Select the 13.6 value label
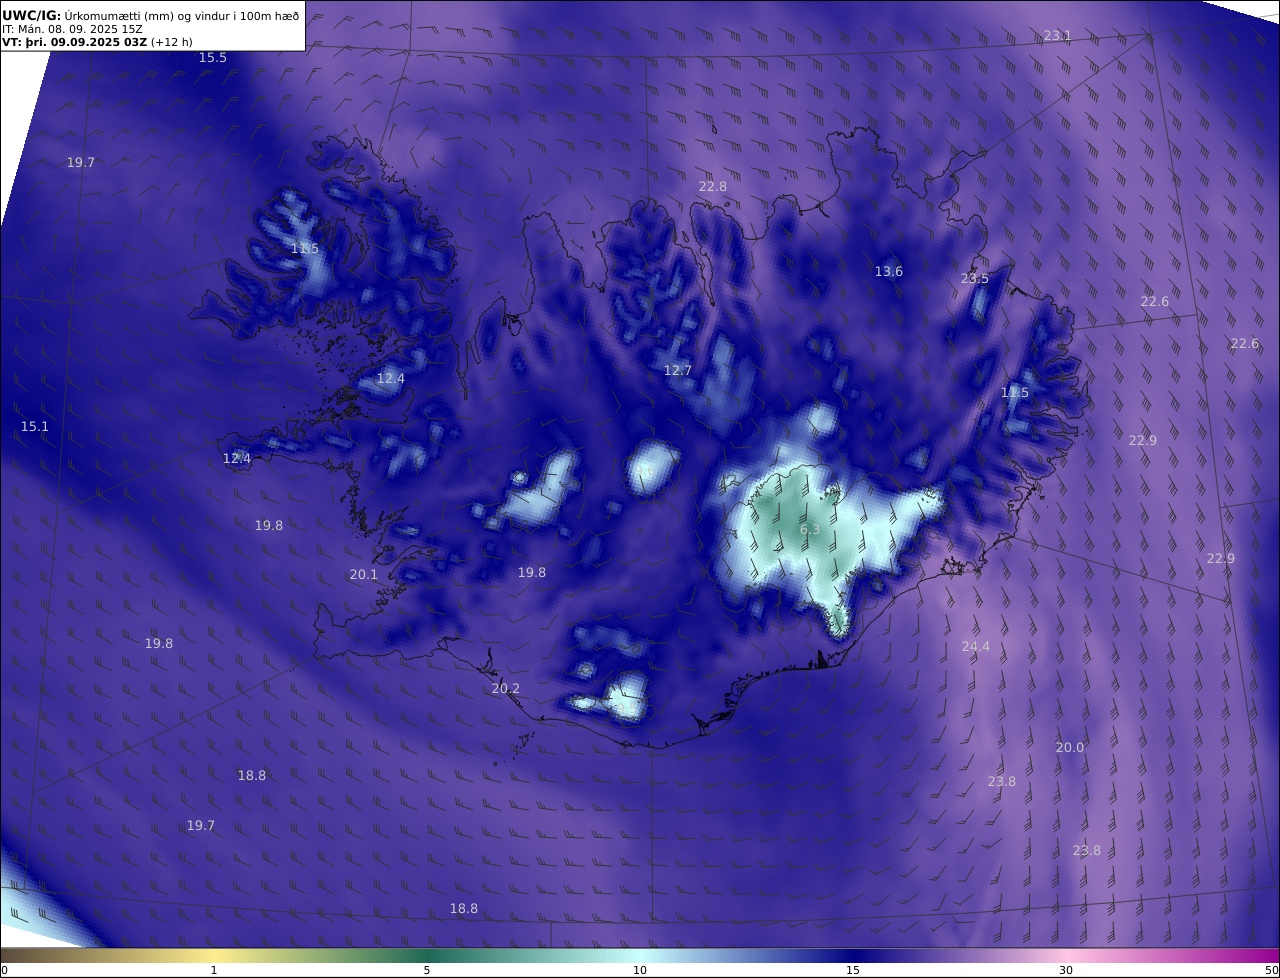The width and height of the screenshot is (1280, 978). click(889, 272)
